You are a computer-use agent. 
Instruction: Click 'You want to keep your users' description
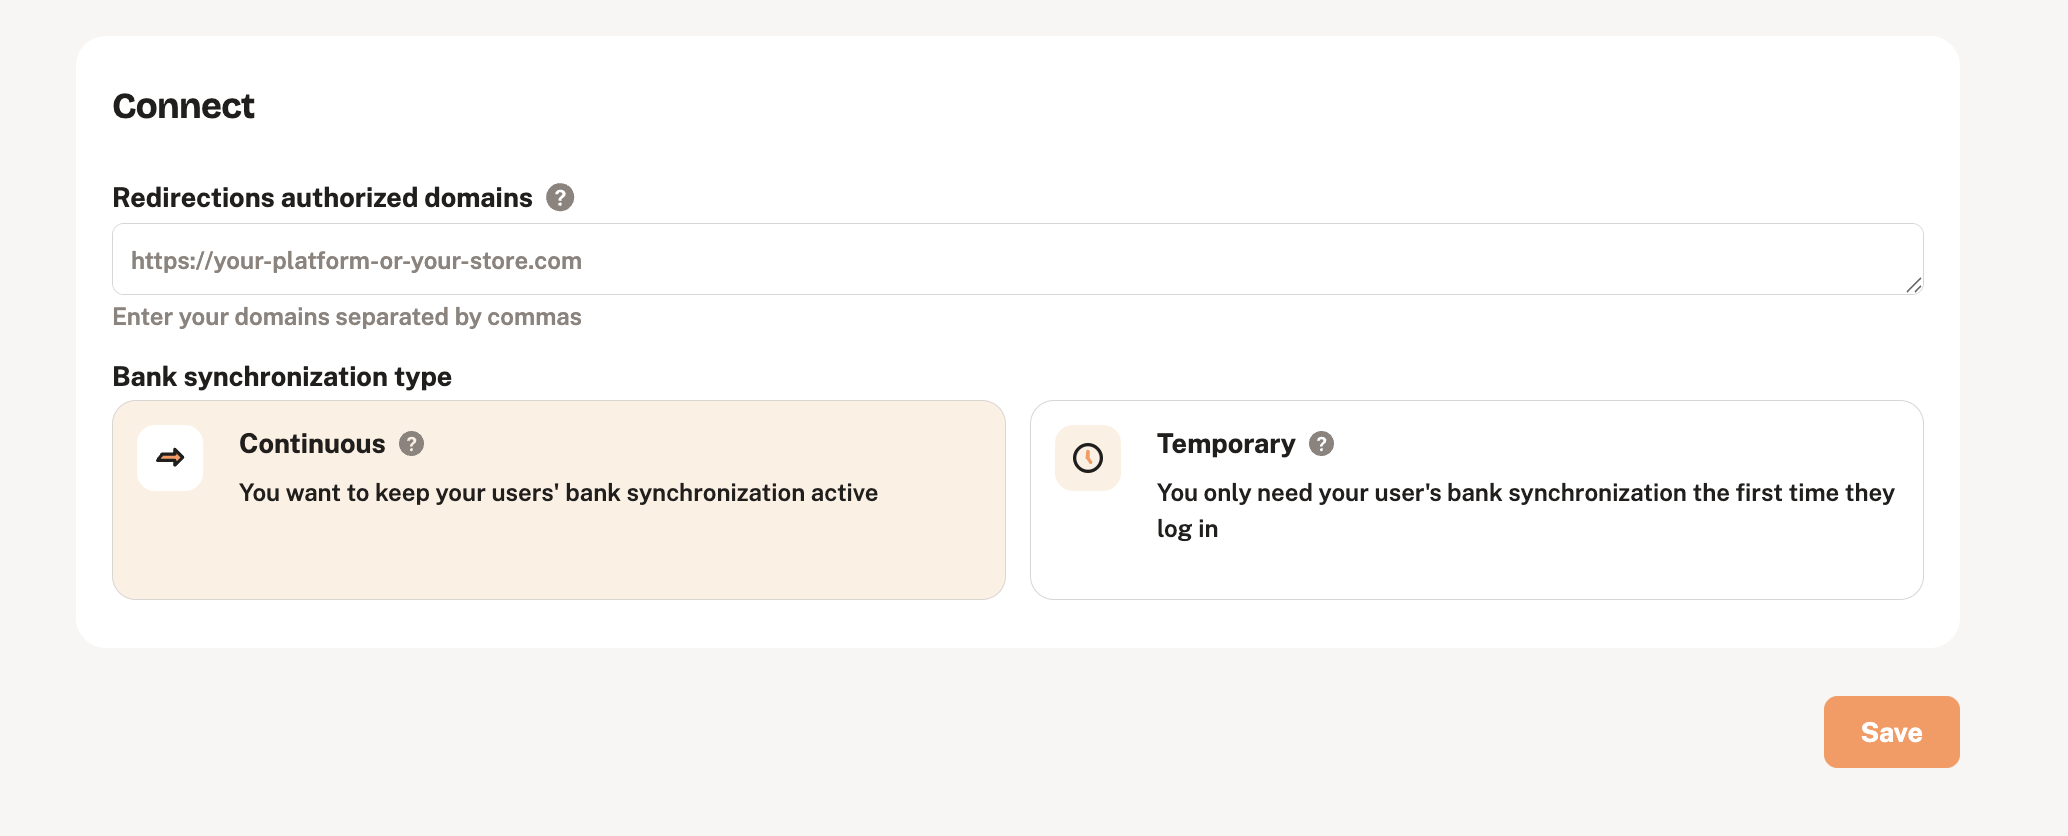tap(559, 493)
